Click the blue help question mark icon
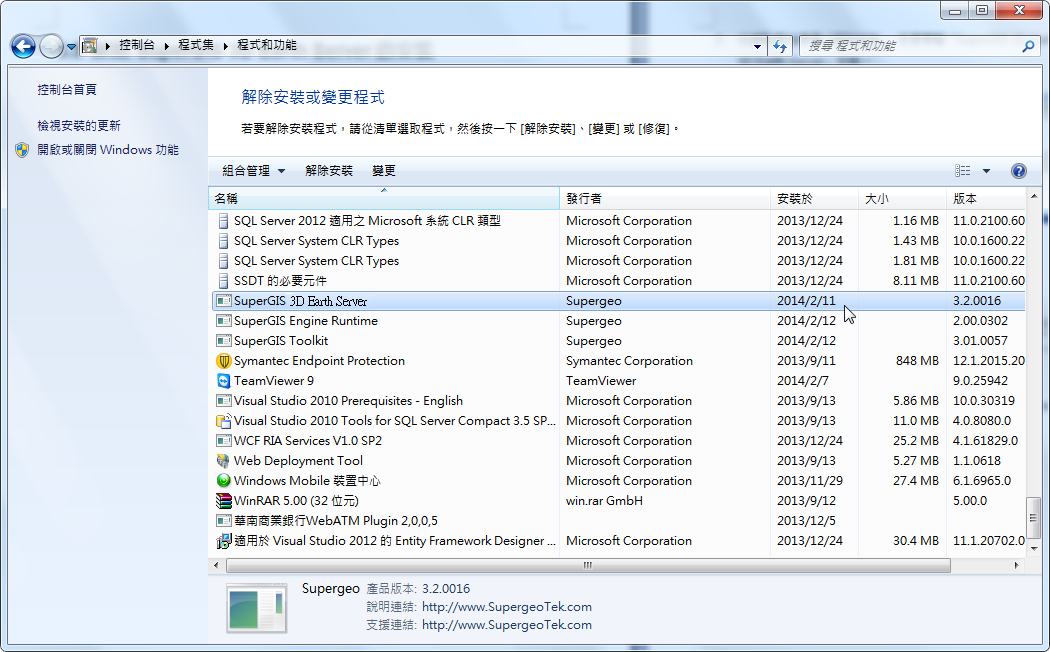The image size is (1050, 652). tap(1019, 171)
